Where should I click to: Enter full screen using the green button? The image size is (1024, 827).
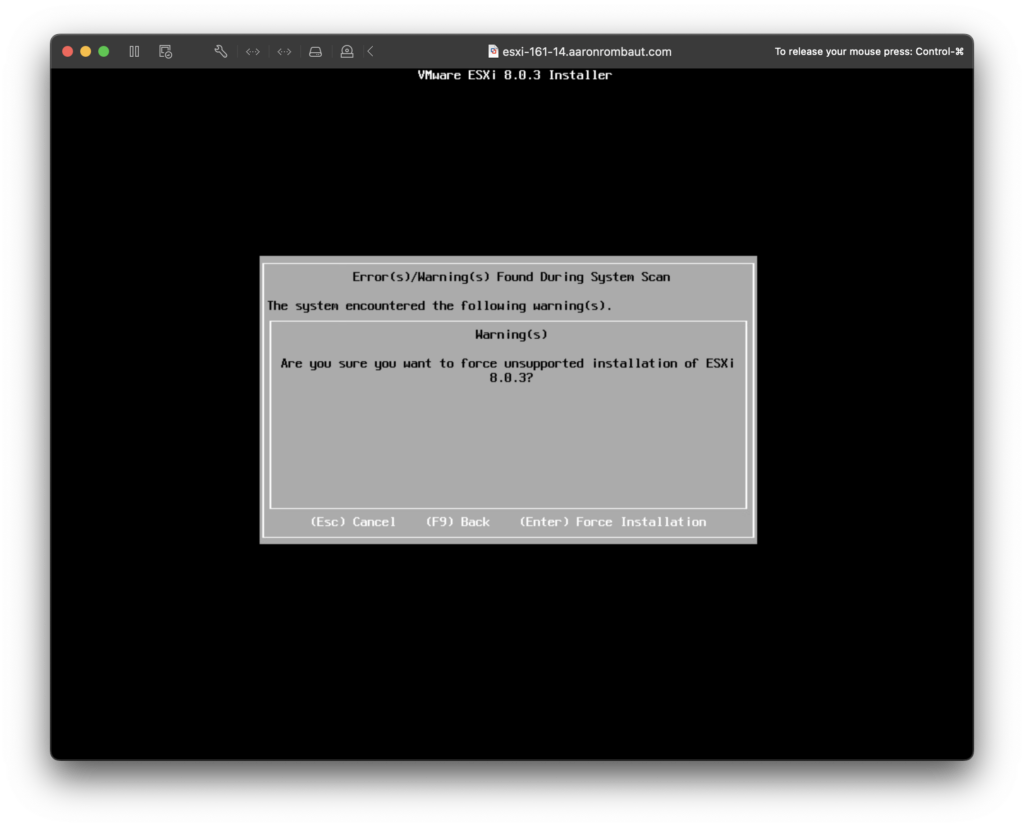pos(103,51)
